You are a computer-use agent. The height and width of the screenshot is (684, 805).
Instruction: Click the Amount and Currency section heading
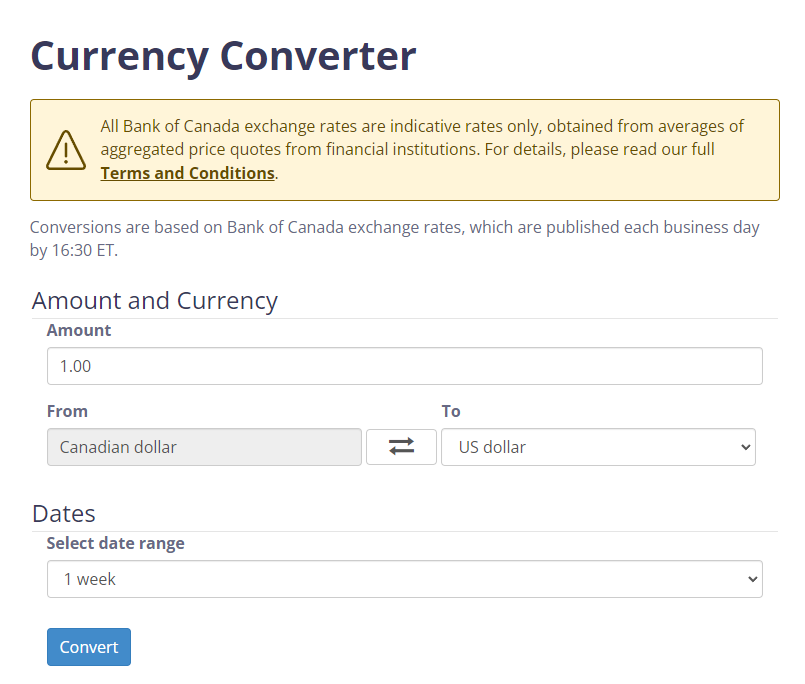point(155,300)
